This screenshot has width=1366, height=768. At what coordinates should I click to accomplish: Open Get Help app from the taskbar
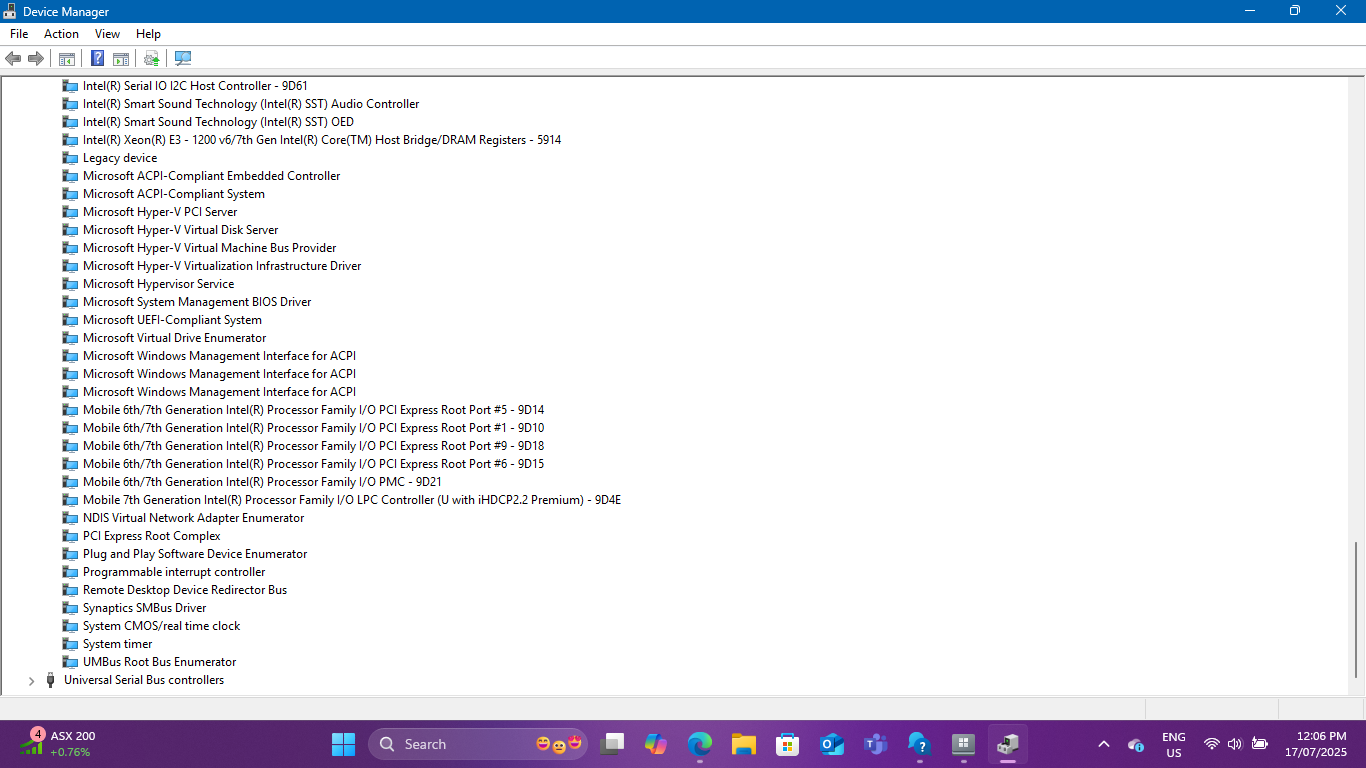[x=919, y=744]
